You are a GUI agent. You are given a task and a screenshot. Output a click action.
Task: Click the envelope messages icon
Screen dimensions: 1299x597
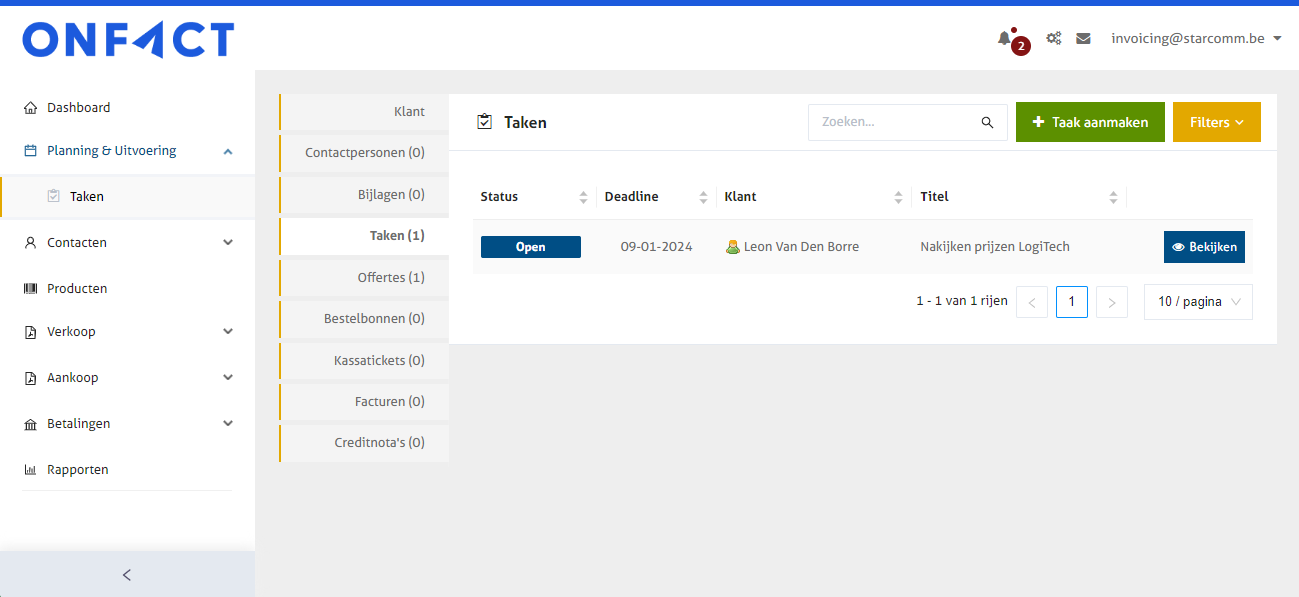point(1083,39)
